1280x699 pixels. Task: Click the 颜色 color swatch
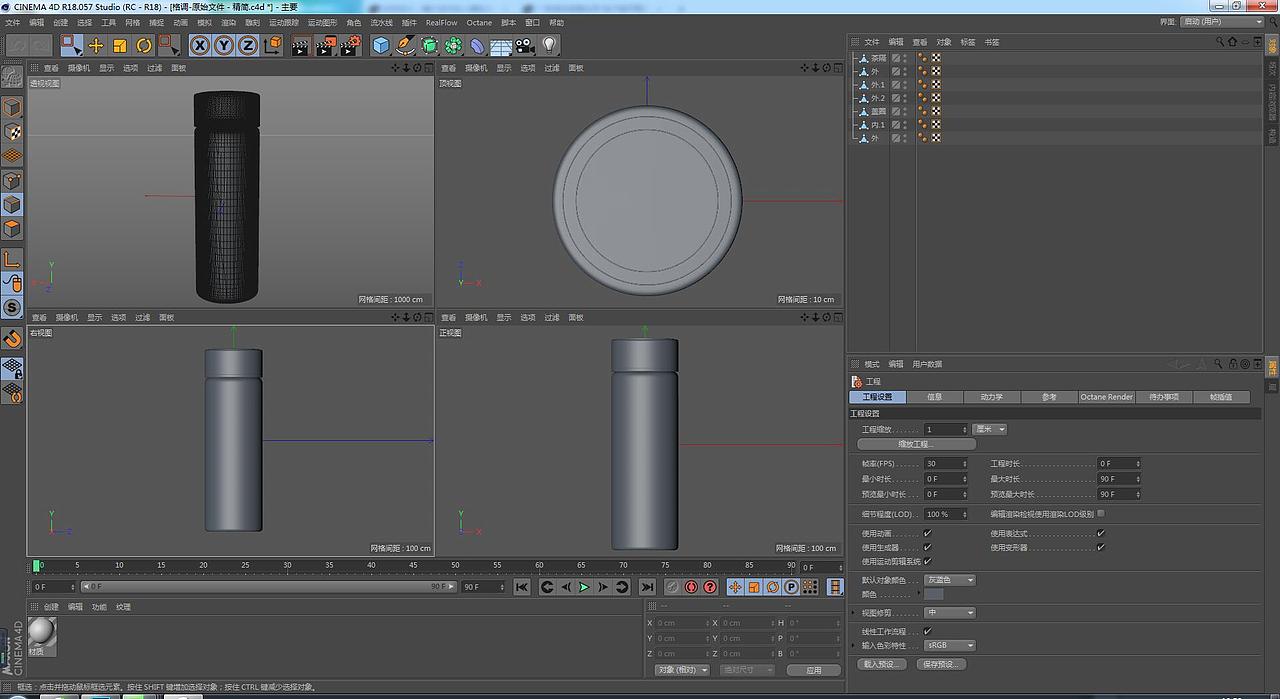coord(934,594)
